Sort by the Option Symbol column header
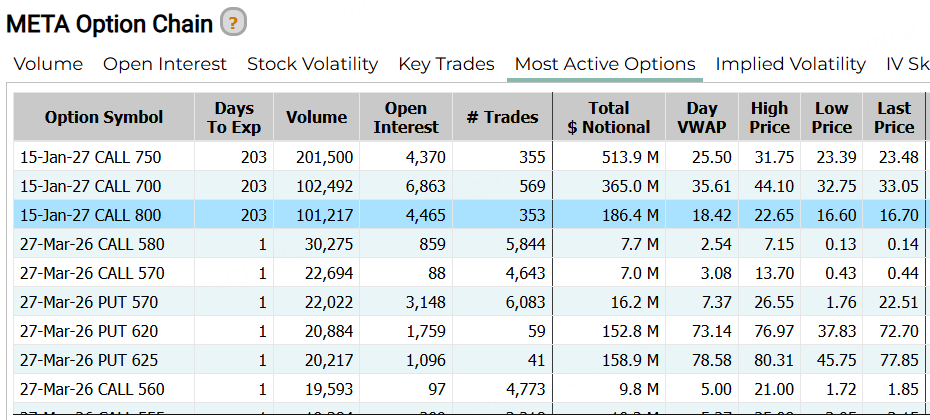930x420 pixels. click(104, 118)
